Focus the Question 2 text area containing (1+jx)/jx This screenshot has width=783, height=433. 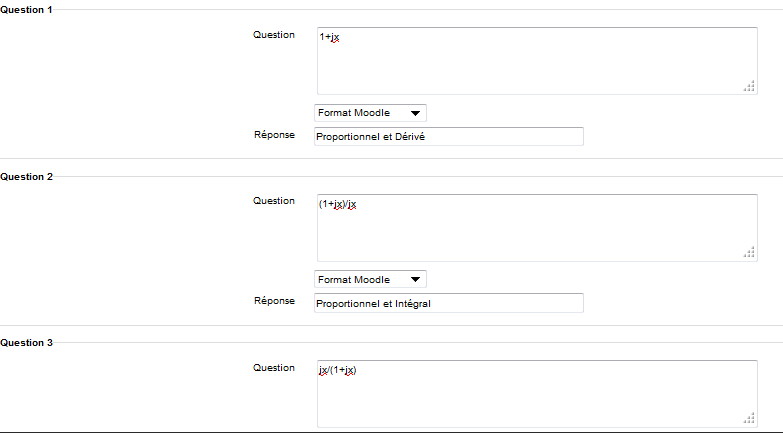click(537, 228)
